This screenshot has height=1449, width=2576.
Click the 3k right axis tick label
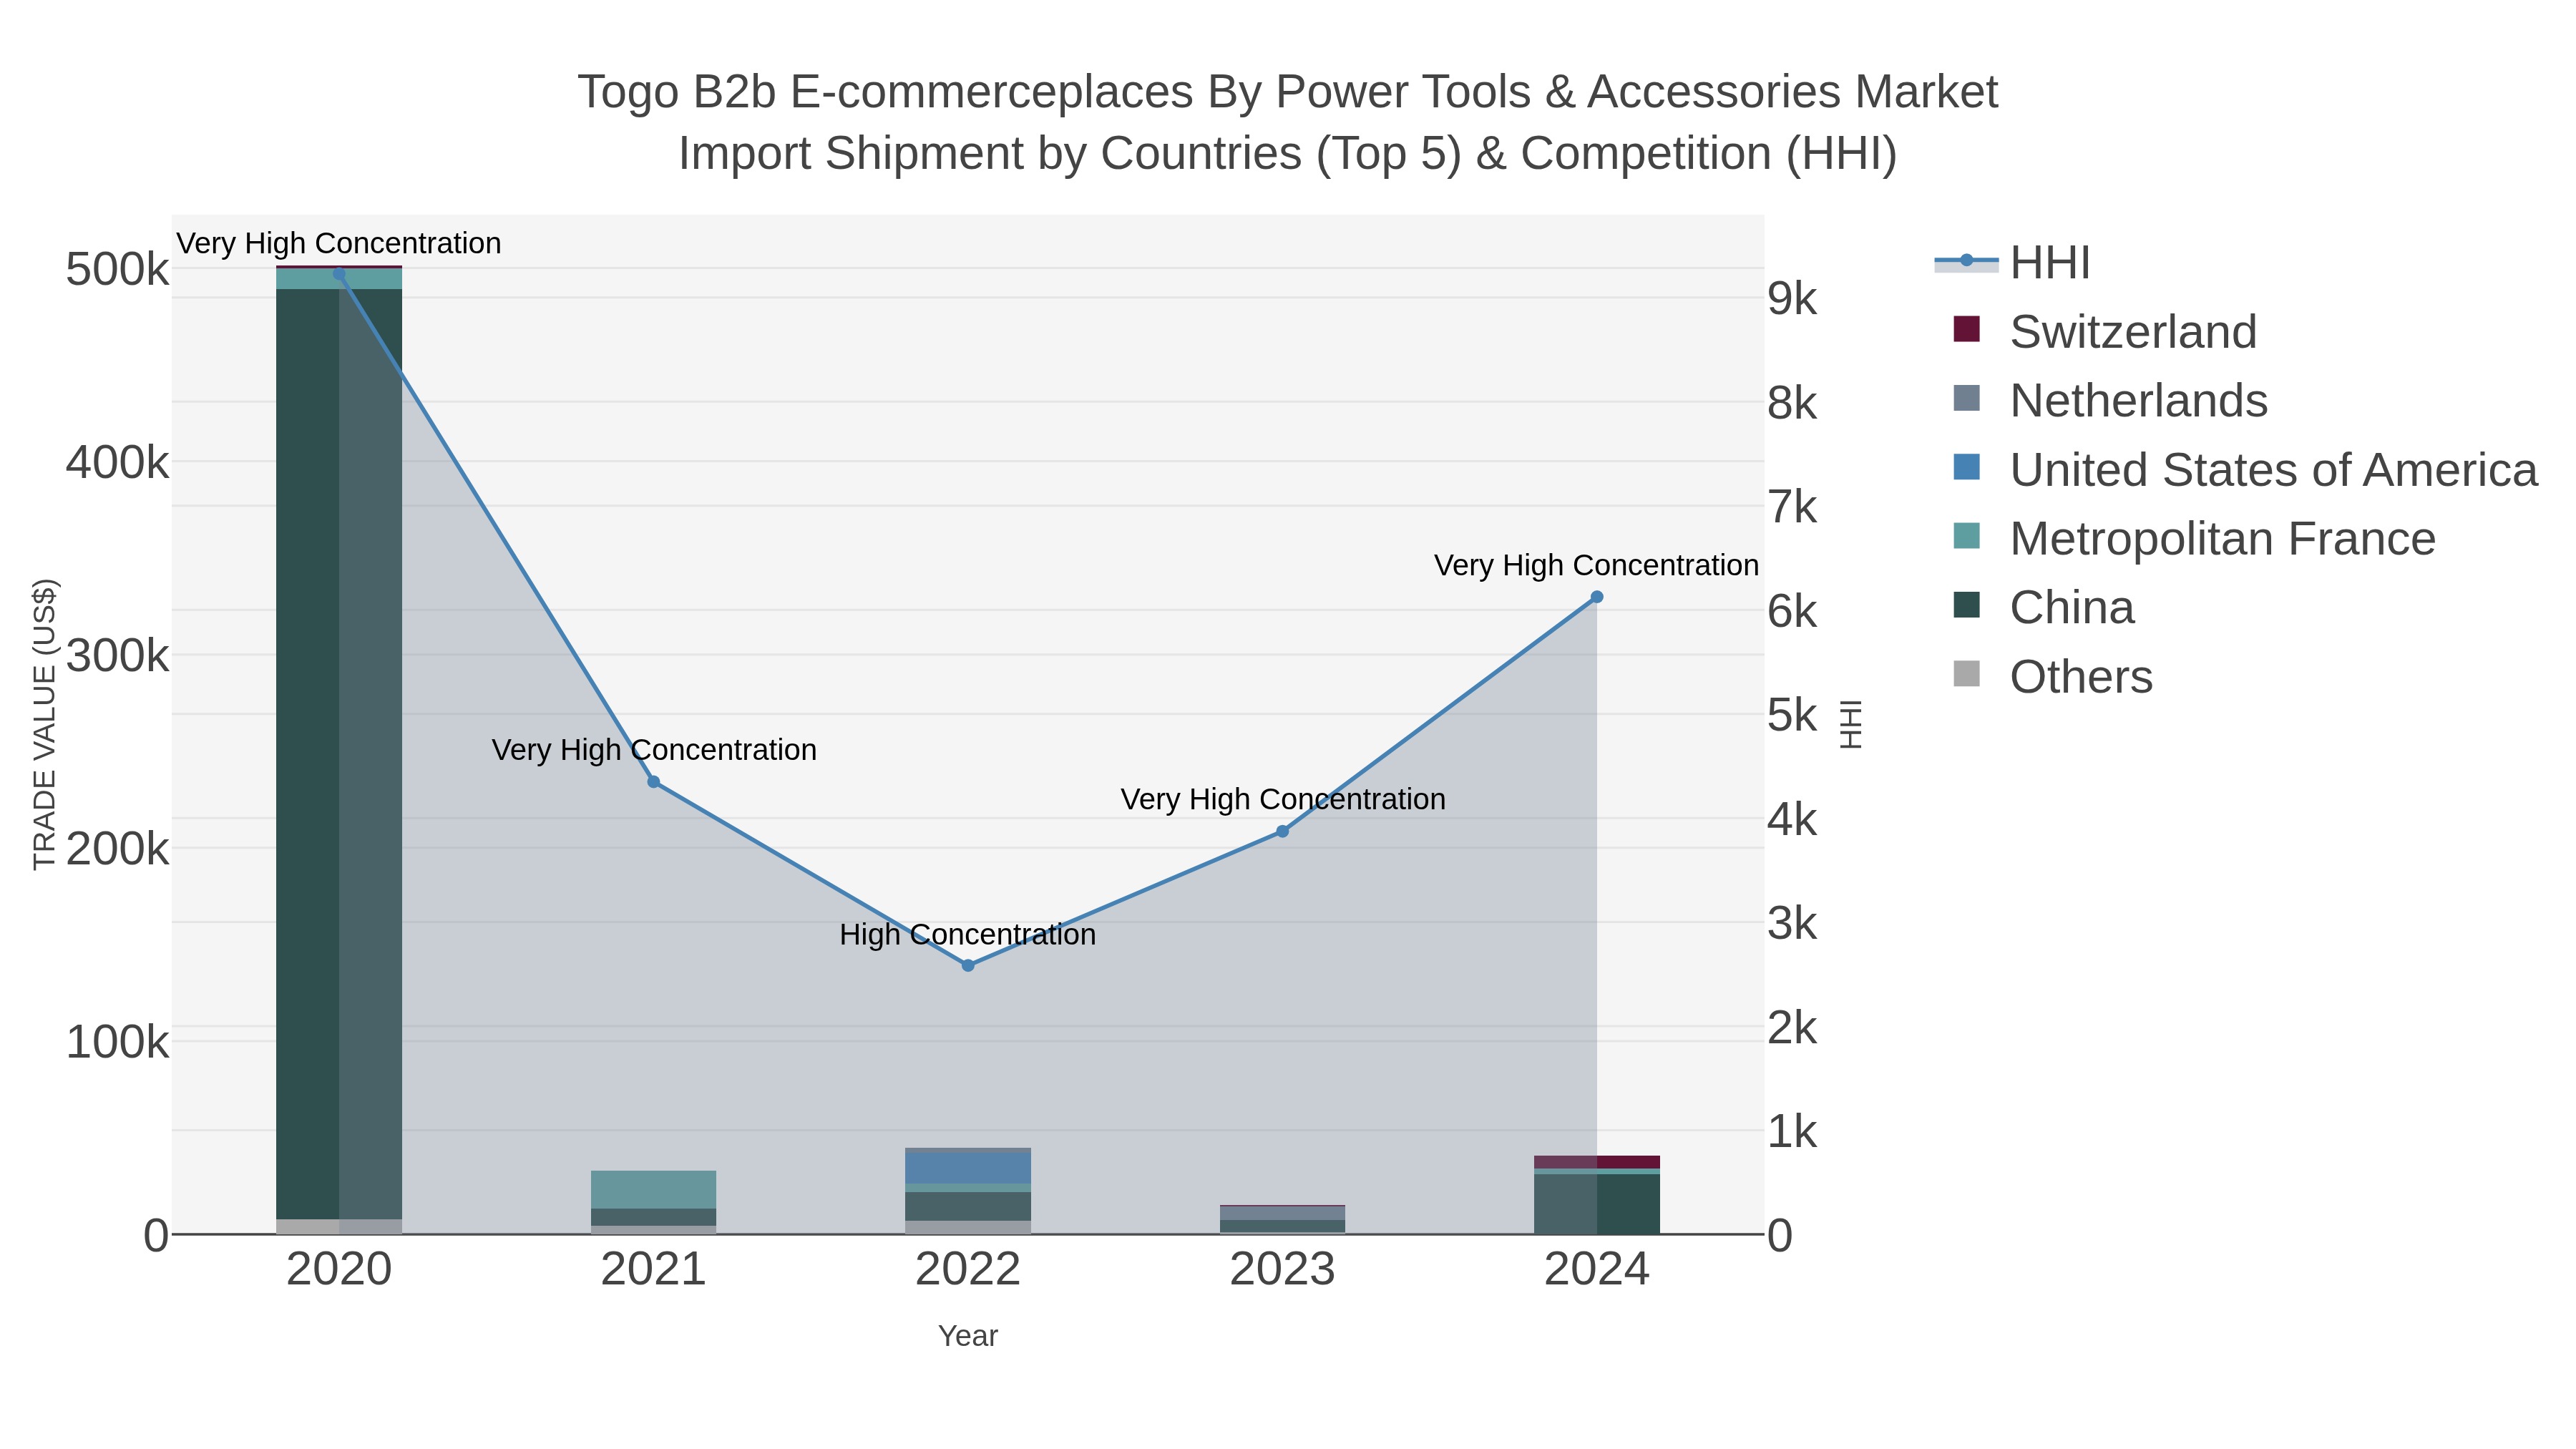[x=1792, y=924]
